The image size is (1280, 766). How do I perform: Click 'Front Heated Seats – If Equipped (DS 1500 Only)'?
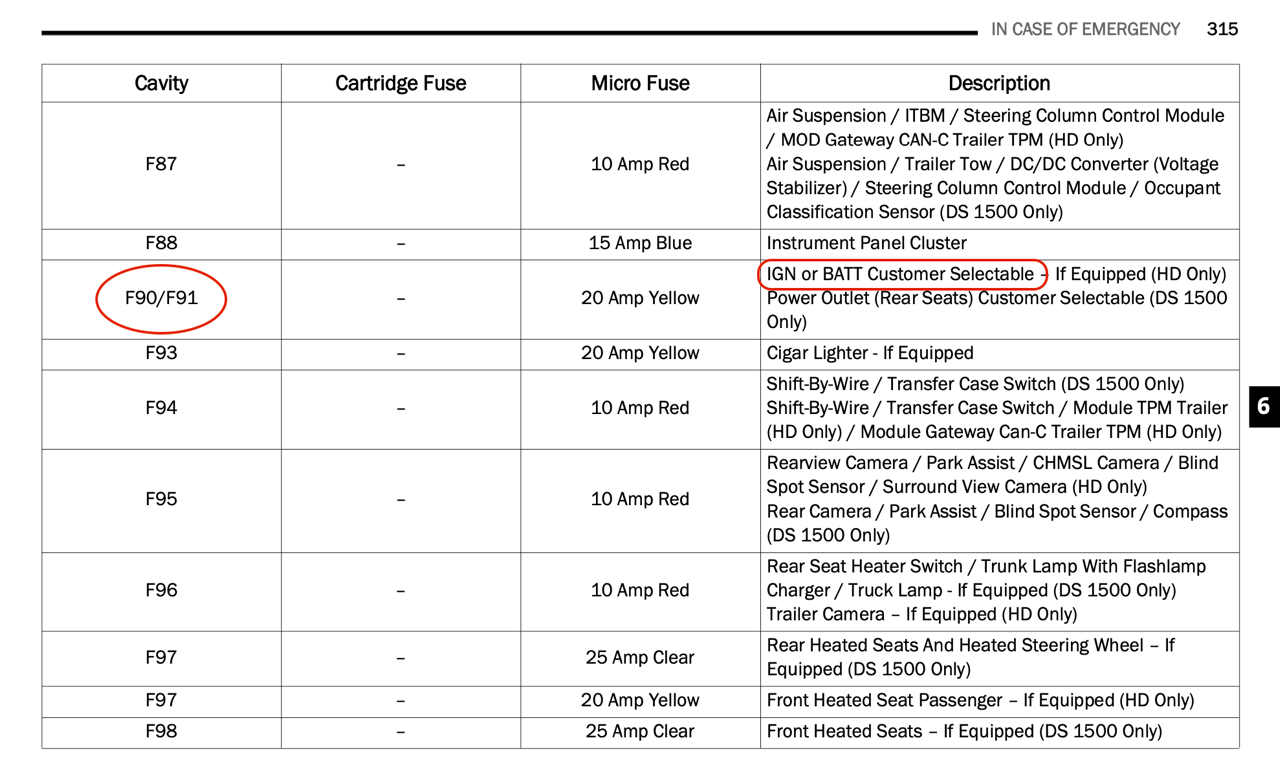(x=964, y=731)
